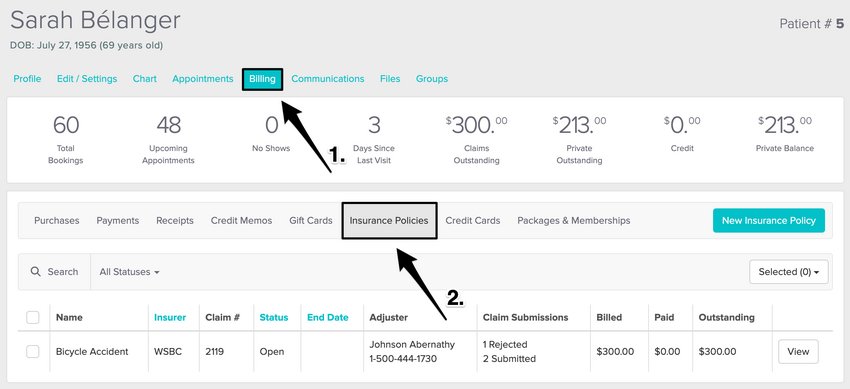Click the Sarah Bélanger patient name
Image resolution: width=850 pixels, height=389 pixels.
95,21
